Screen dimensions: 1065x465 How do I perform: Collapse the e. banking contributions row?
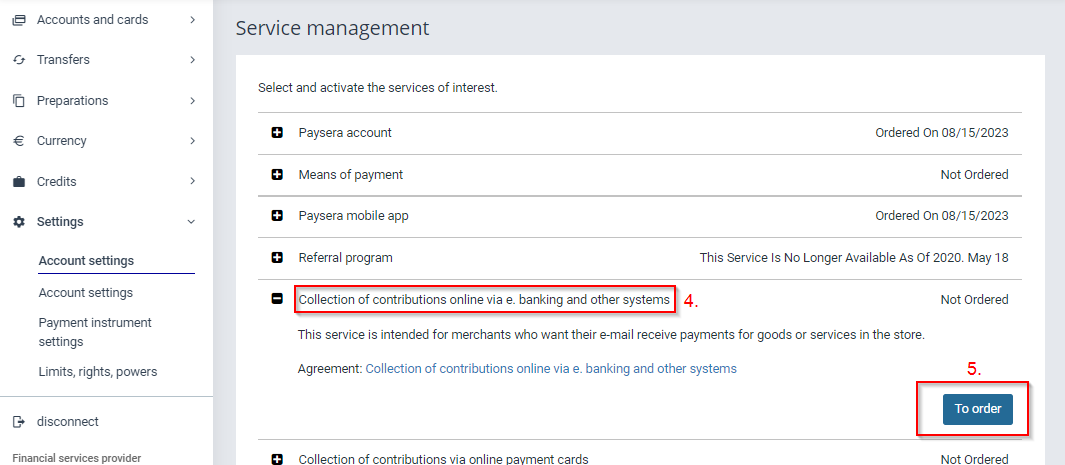[x=277, y=300]
